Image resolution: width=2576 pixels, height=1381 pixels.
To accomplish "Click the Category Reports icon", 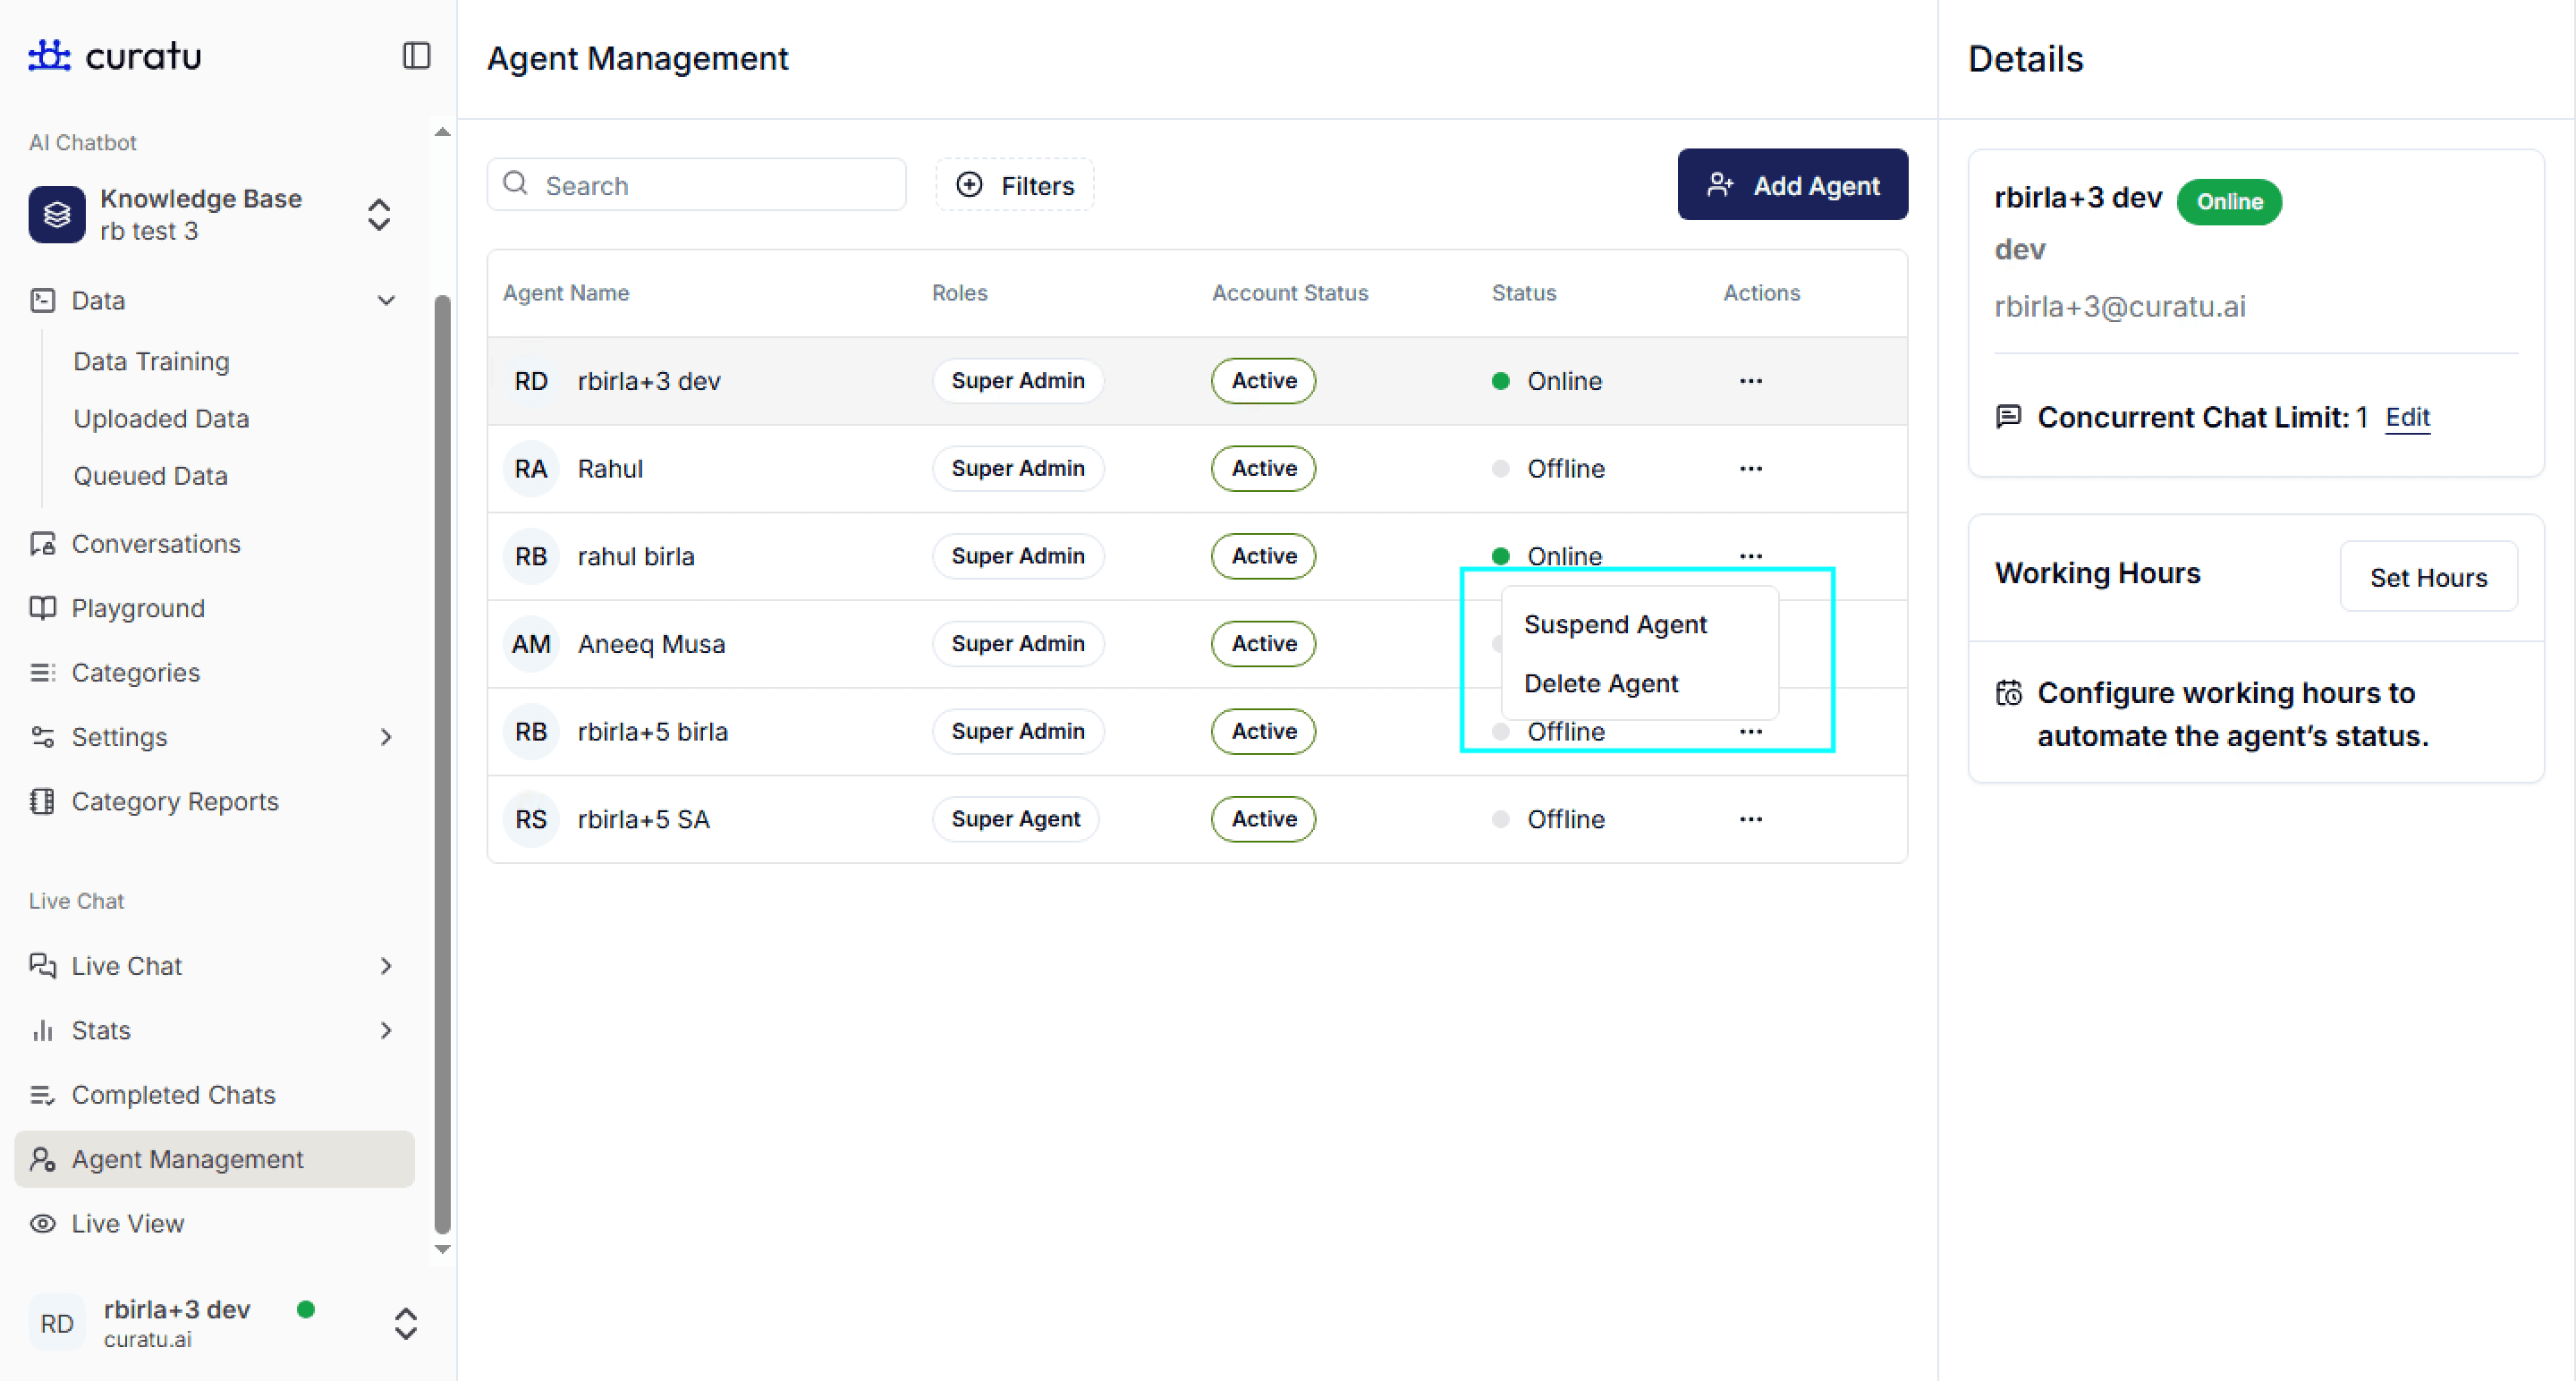I will click(43, 801).
